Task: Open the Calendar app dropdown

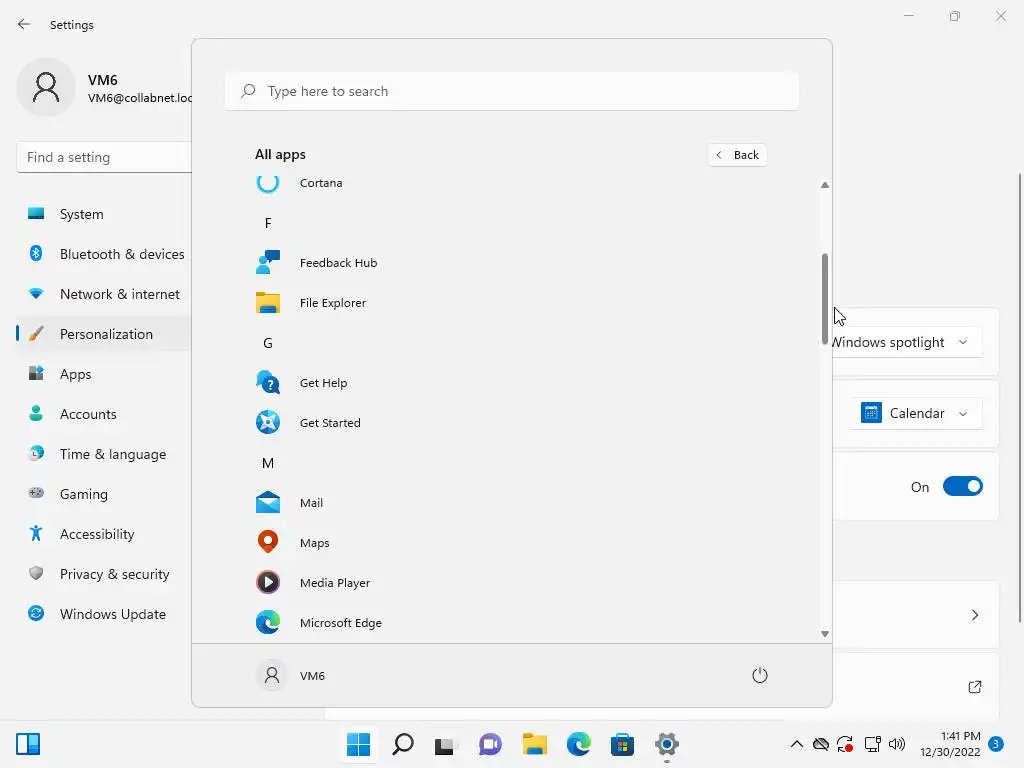Action: click(x=916, y=413)
